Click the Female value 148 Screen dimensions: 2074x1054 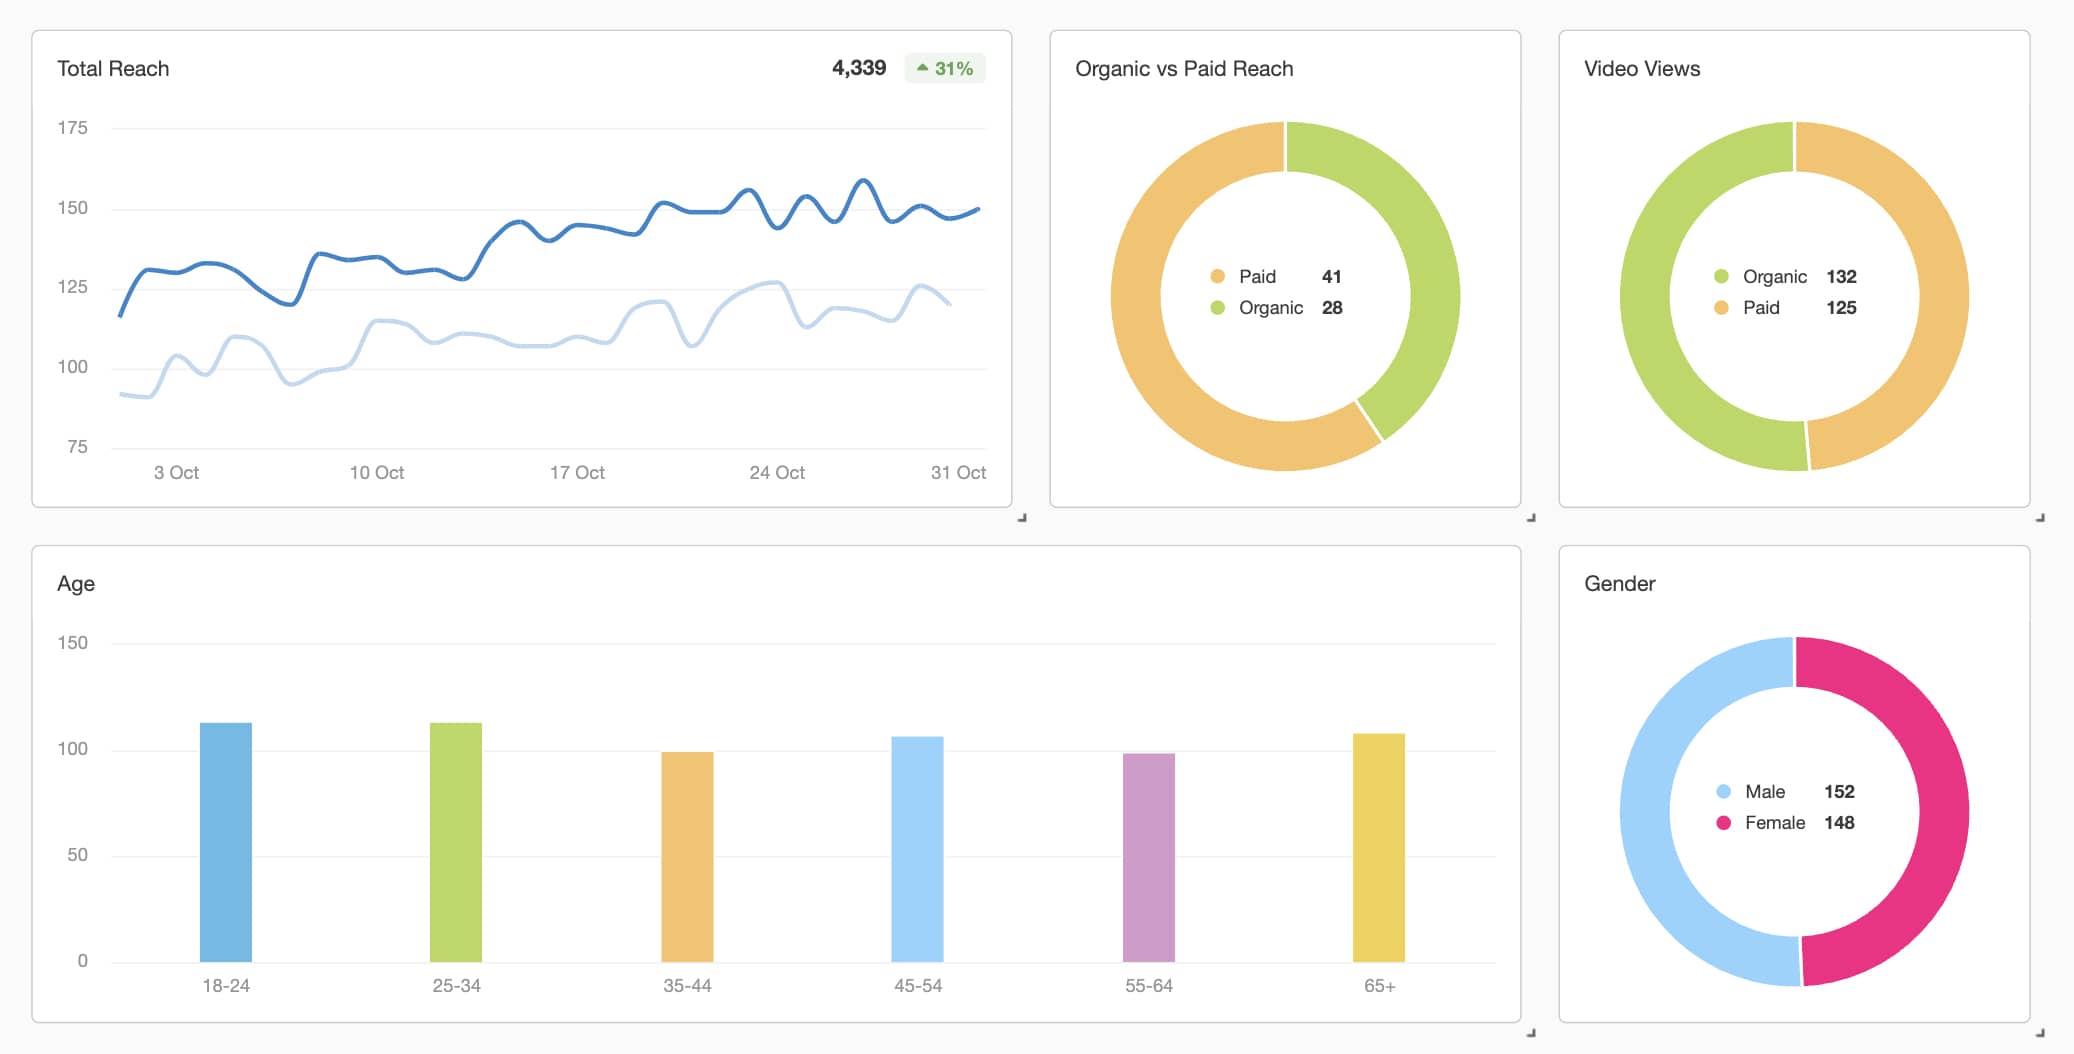(1839, 823)
